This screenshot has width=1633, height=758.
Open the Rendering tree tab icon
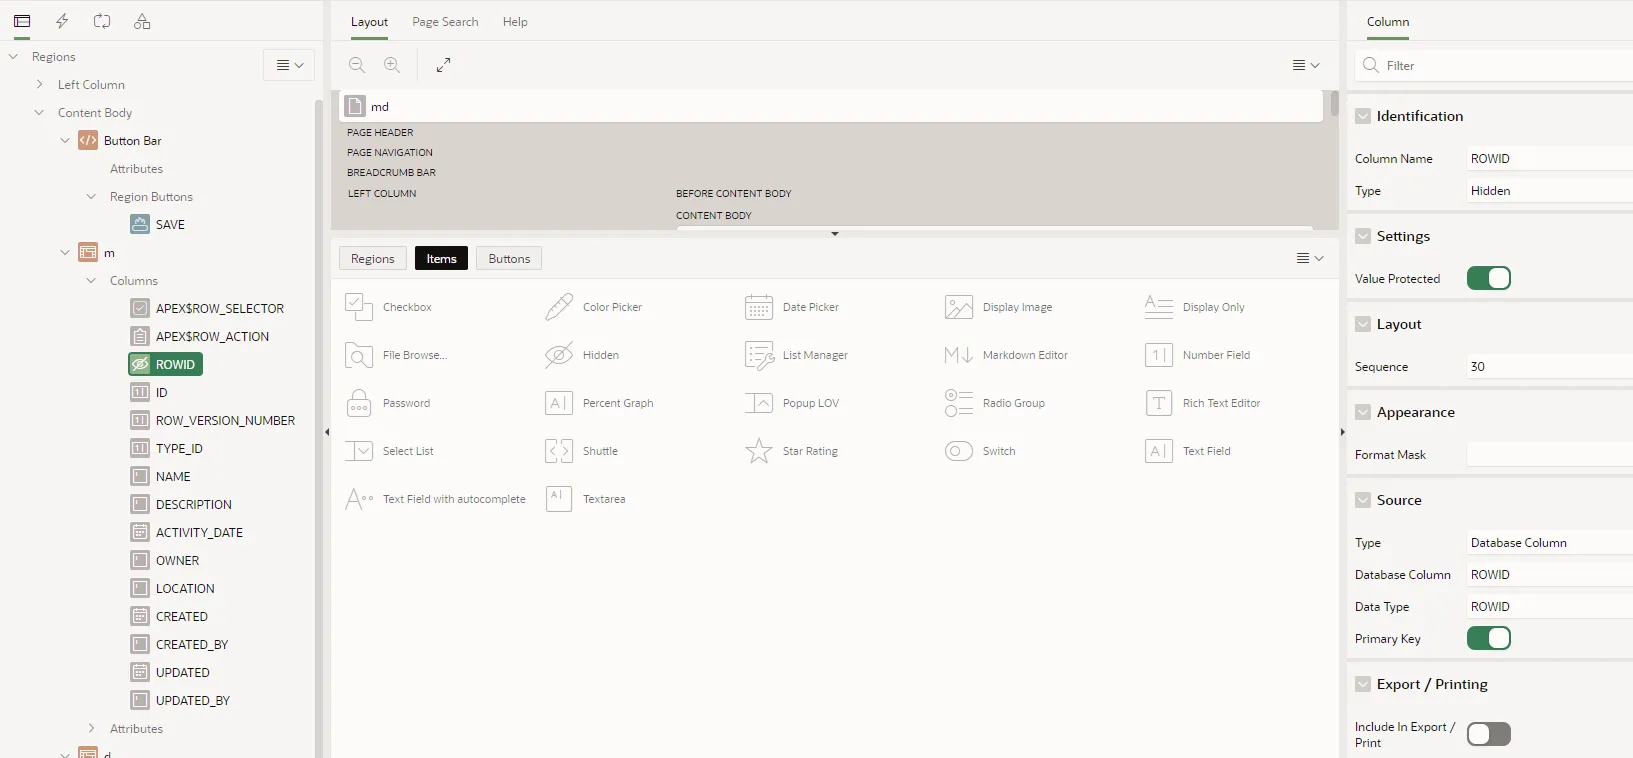(22, 21)
